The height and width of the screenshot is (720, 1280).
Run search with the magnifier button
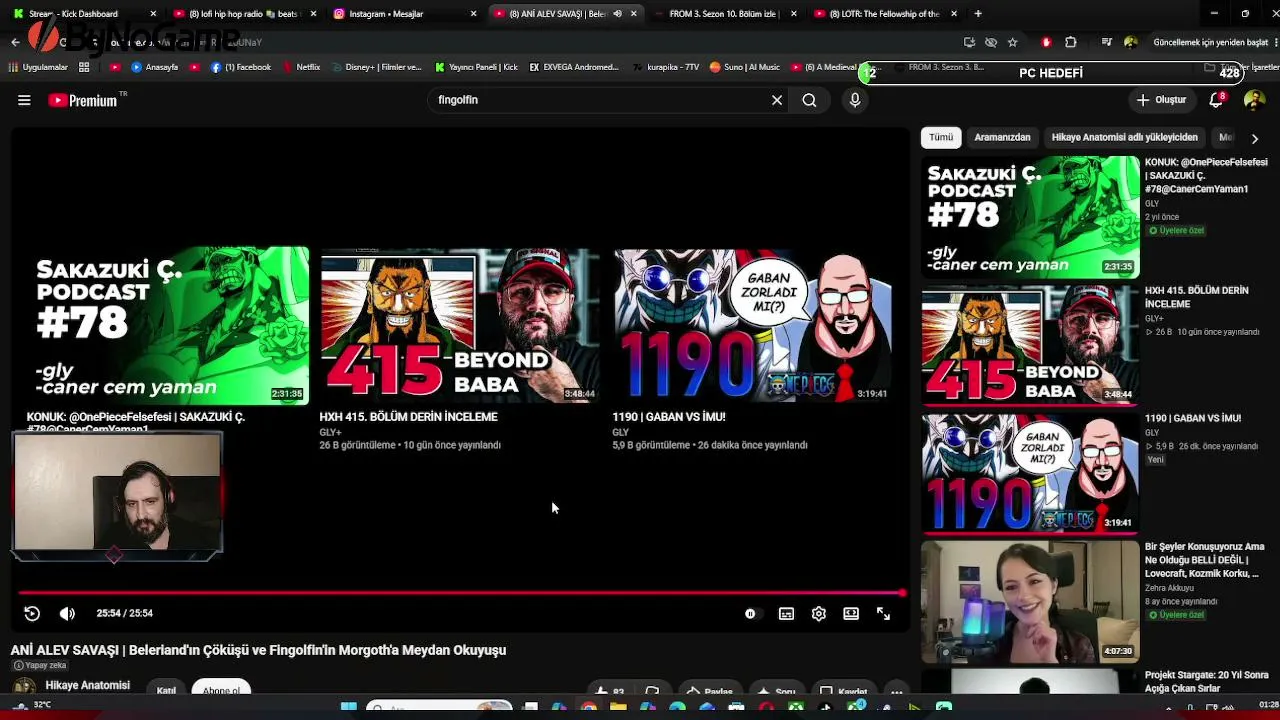tap(809, 100)
